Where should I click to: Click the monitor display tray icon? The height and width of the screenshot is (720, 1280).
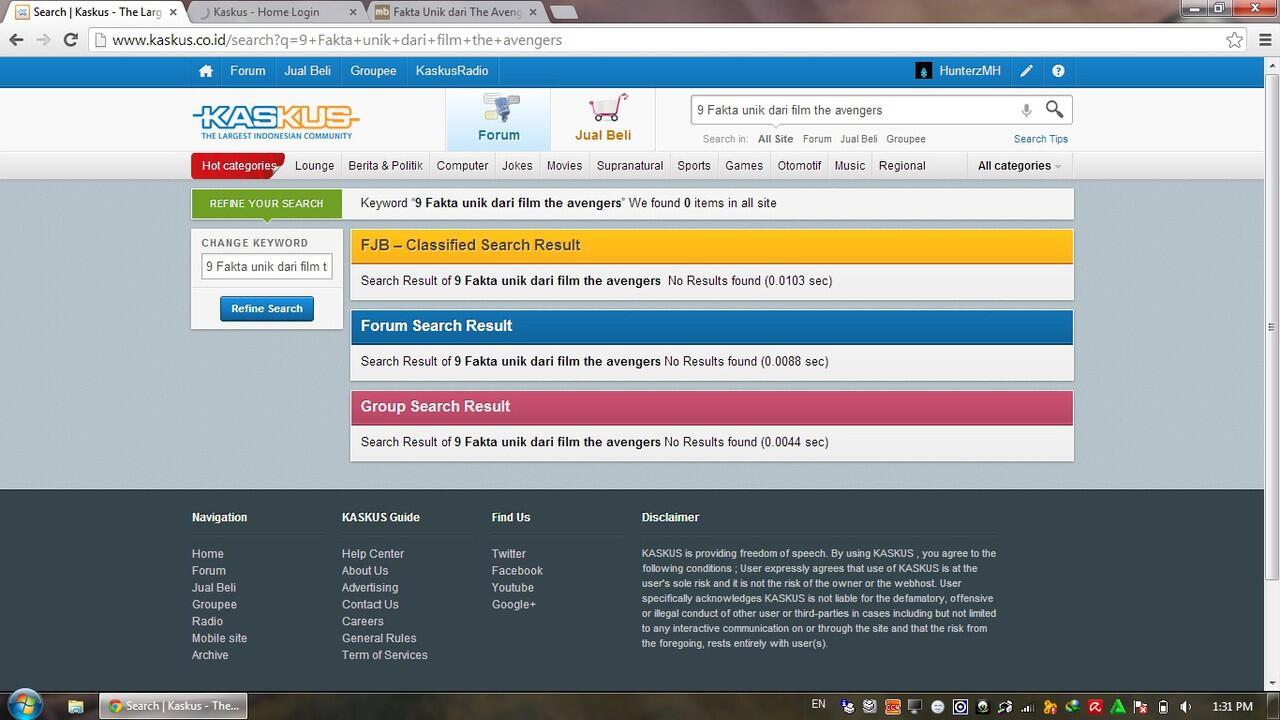click(915, 706)
